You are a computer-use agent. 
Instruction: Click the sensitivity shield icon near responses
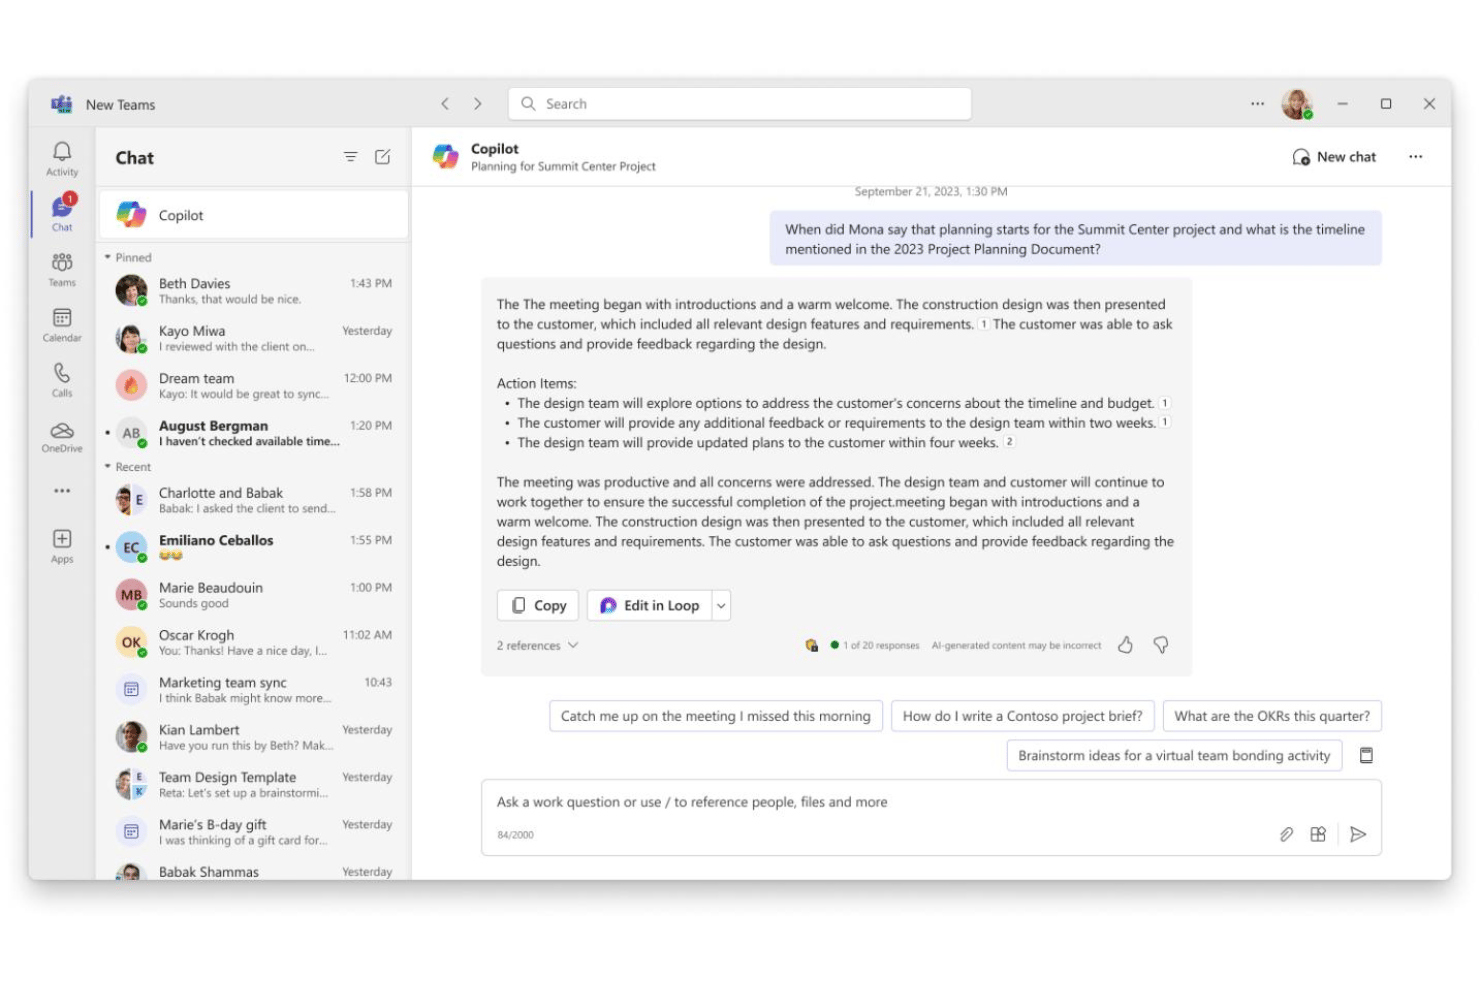[x=811, y=645]
